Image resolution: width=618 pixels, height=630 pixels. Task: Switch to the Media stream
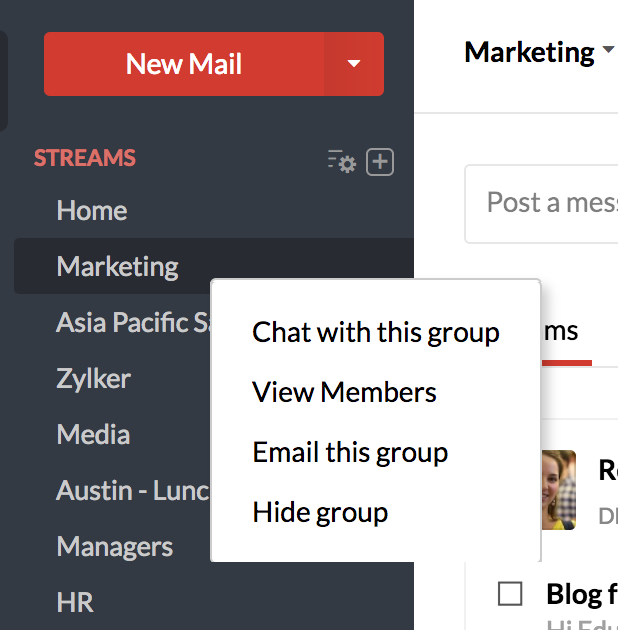click(93, 435)
